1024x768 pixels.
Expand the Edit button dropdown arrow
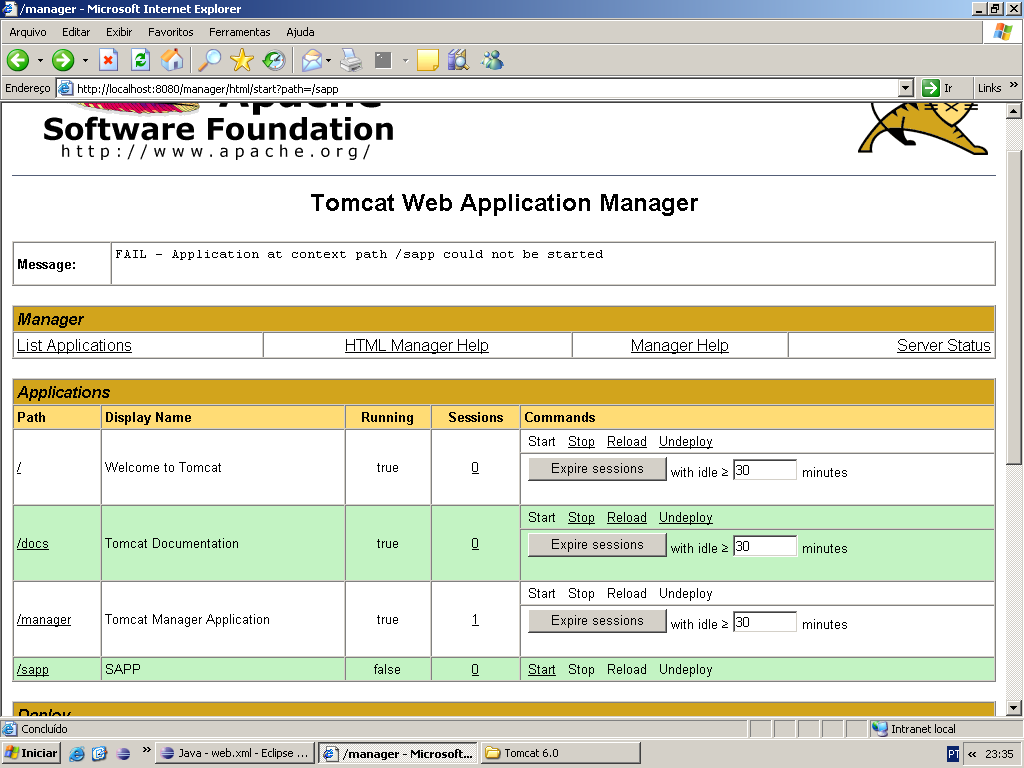point(405,61)
